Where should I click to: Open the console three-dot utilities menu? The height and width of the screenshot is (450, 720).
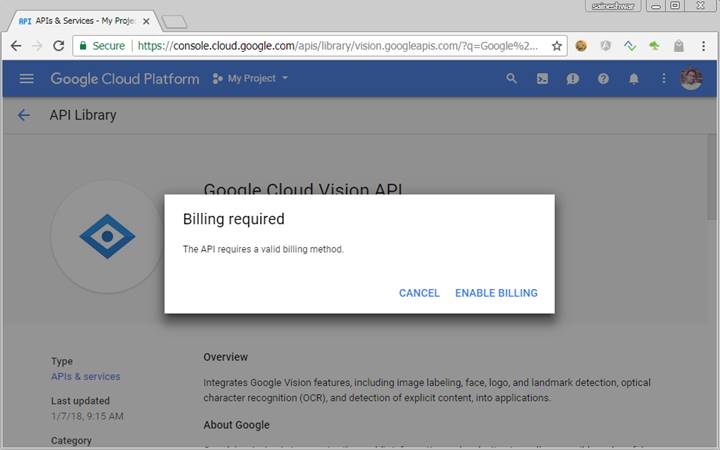(x=663, y=78)
